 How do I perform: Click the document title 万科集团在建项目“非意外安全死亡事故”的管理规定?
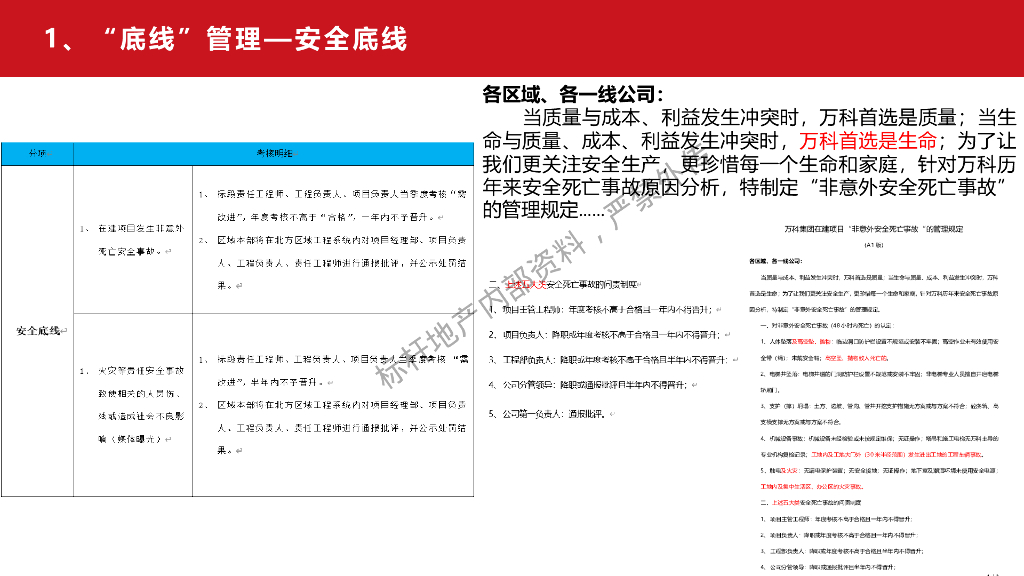pyautogui.click(x=873, y=229)
